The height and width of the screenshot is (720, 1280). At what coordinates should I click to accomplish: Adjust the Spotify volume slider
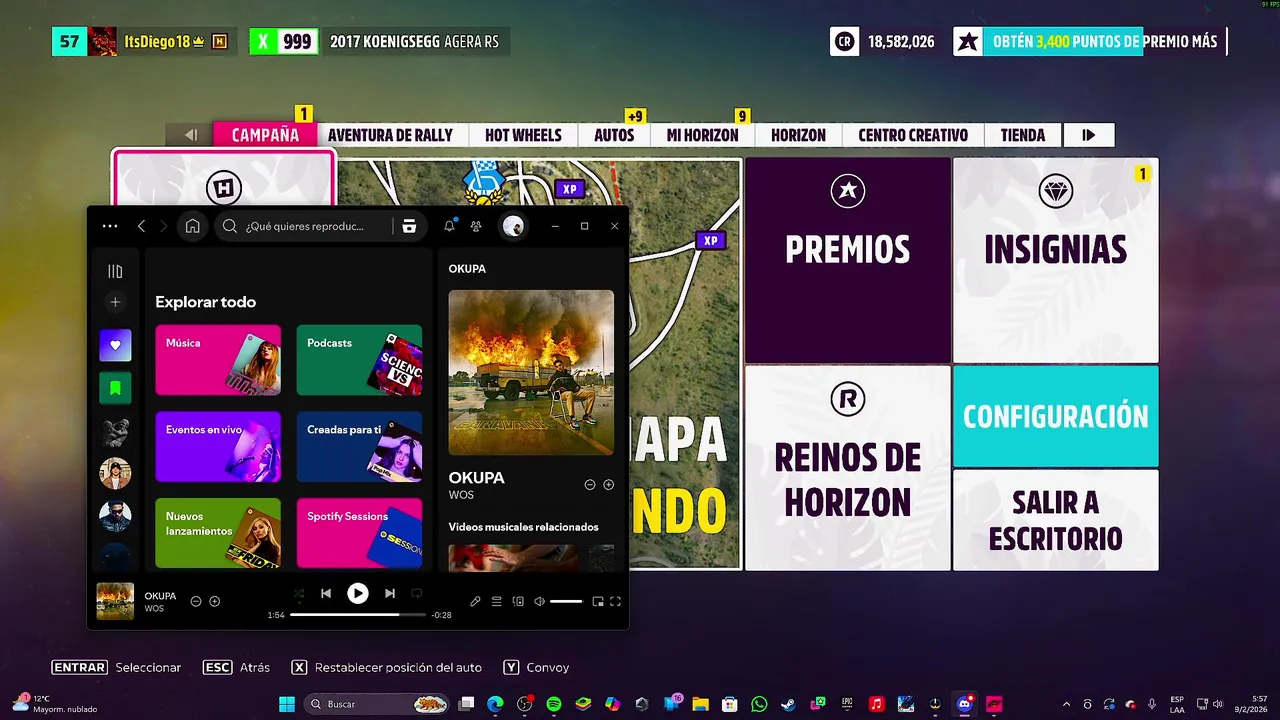coord(566,601)
